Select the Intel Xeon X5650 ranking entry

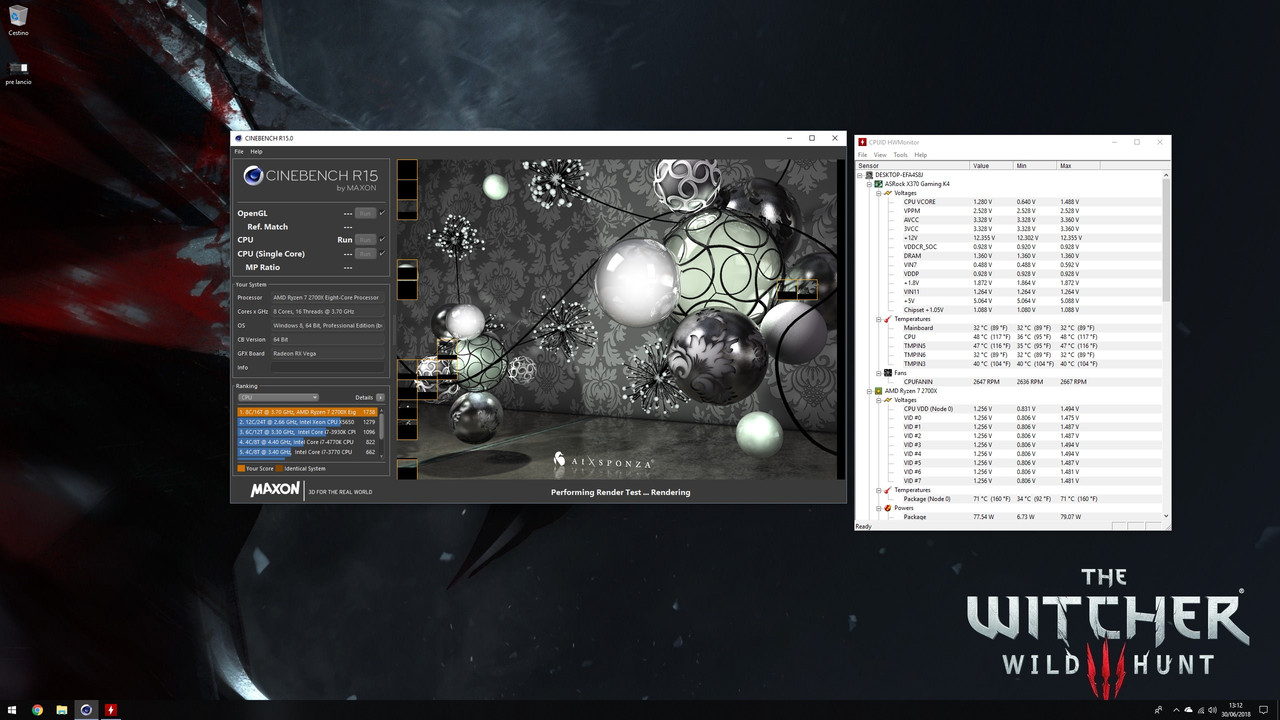tap(307, 421)
